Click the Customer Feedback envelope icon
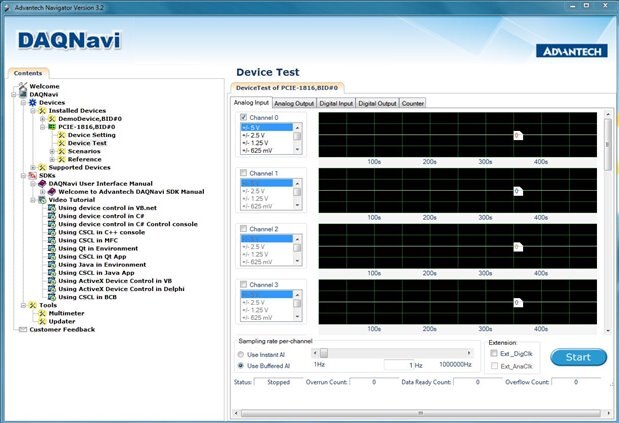The image size is (619, 423). click(x=23, y=329)
